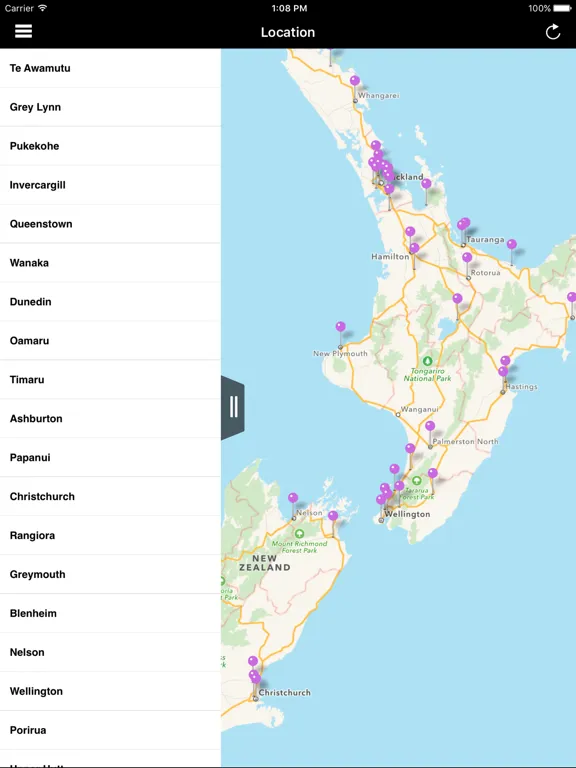
Task: Tap the refresh icon
Action: (x=553, y=32)
